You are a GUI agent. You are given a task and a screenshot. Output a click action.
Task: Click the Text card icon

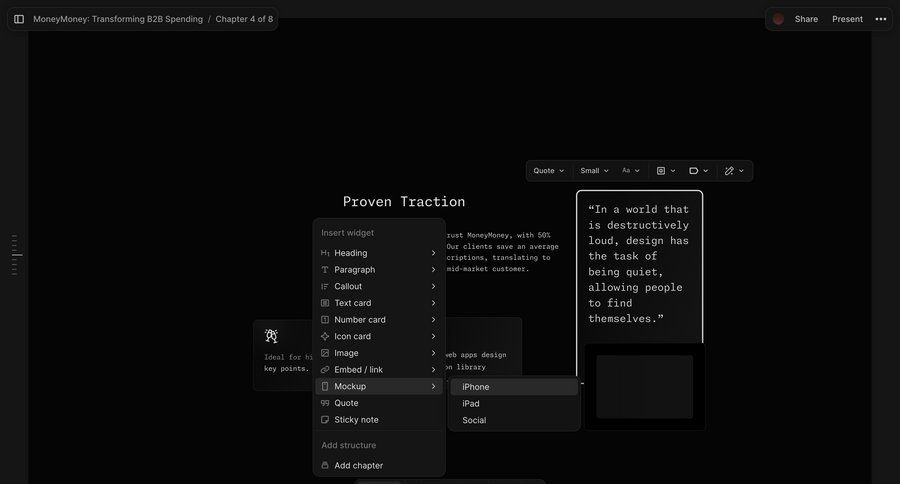(325, 303)
